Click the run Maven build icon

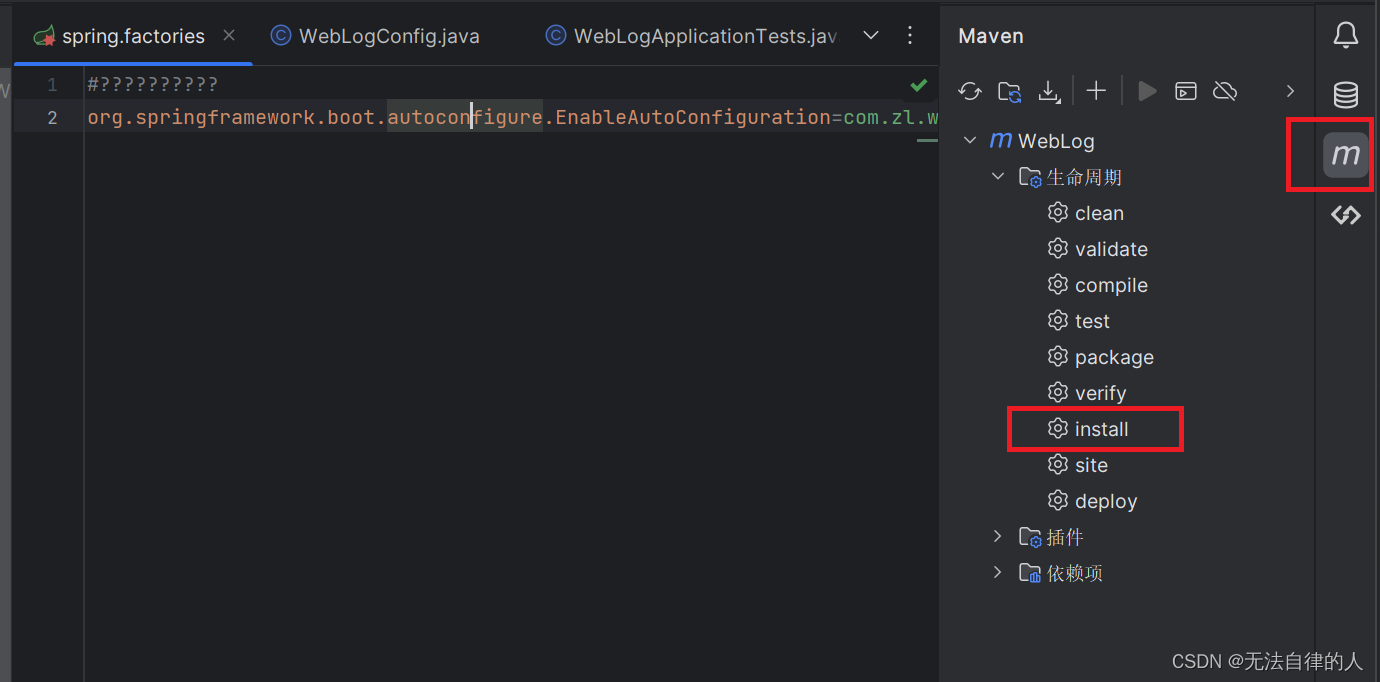point(1148,91)
